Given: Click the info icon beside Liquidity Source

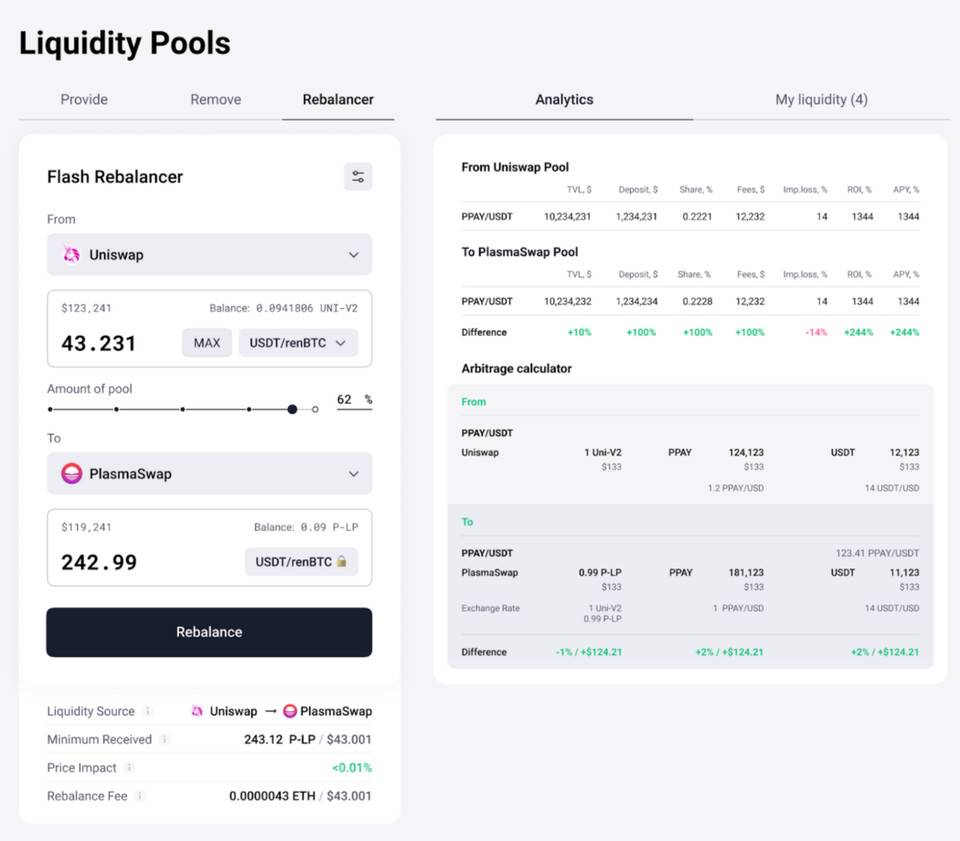Looking at the screenshot, I should (x=148, y=712).
